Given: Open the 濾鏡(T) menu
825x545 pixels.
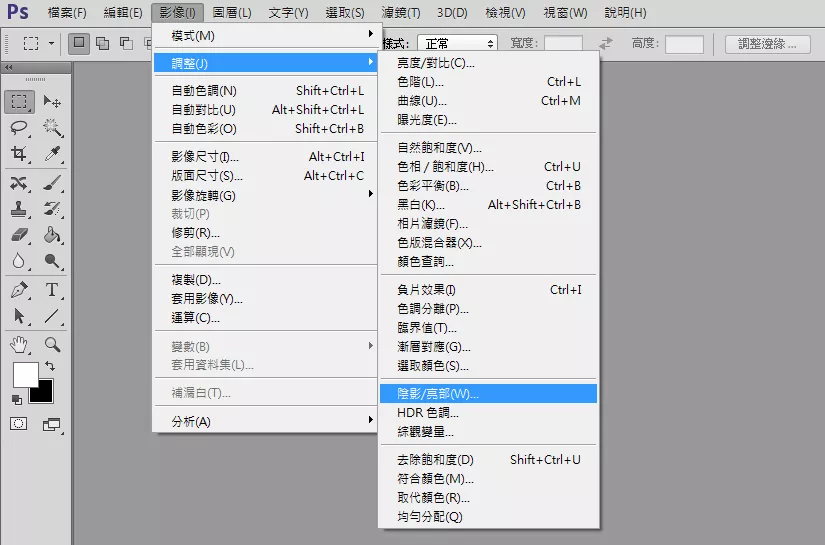Looking at the screenshot, I should coord(400,13).
